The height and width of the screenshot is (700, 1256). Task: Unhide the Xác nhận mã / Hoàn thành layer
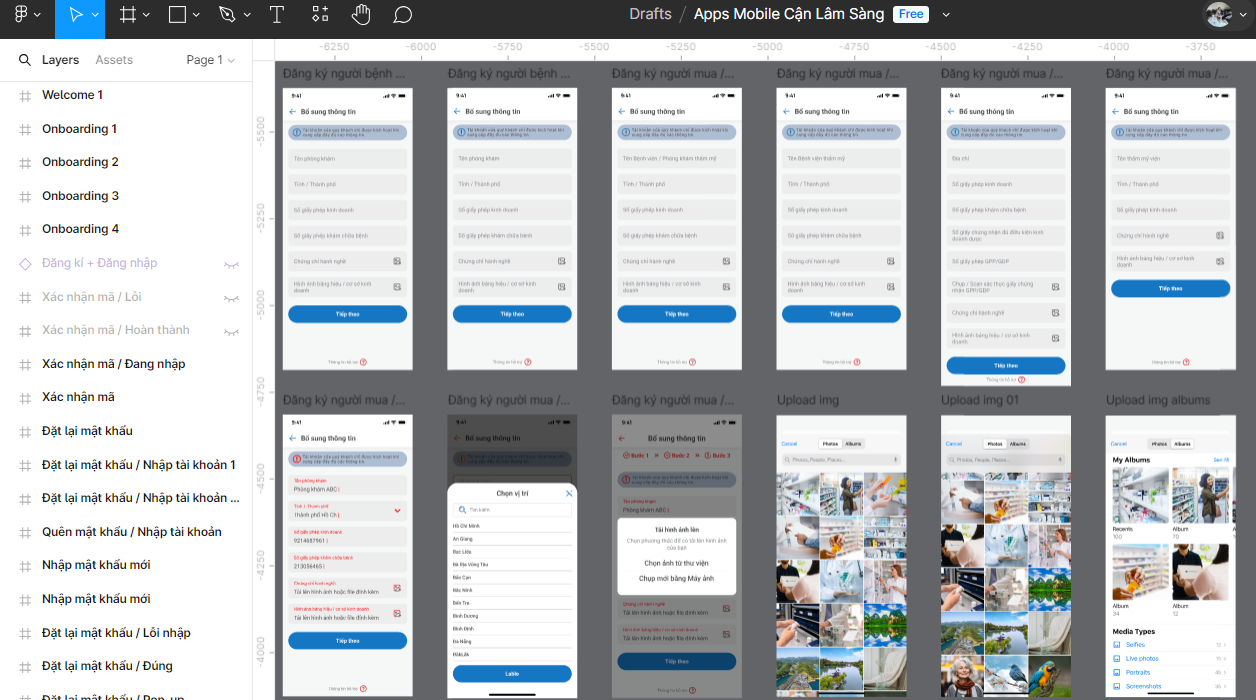(x=231, y=331)
